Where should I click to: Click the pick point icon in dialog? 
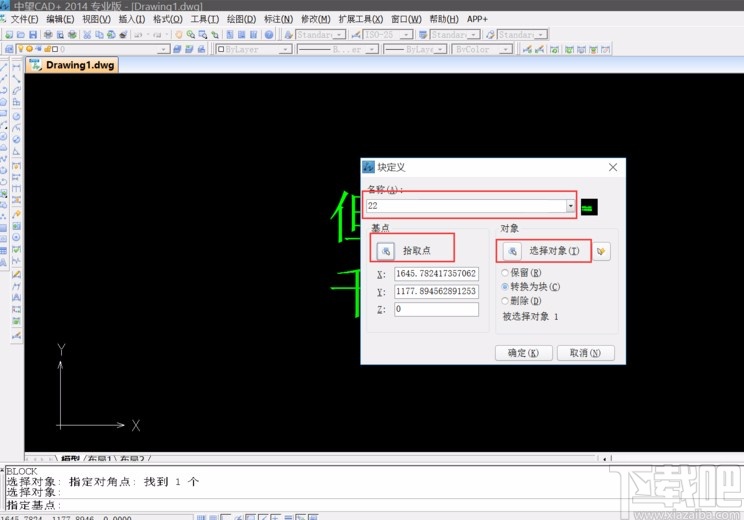point(386,251)
